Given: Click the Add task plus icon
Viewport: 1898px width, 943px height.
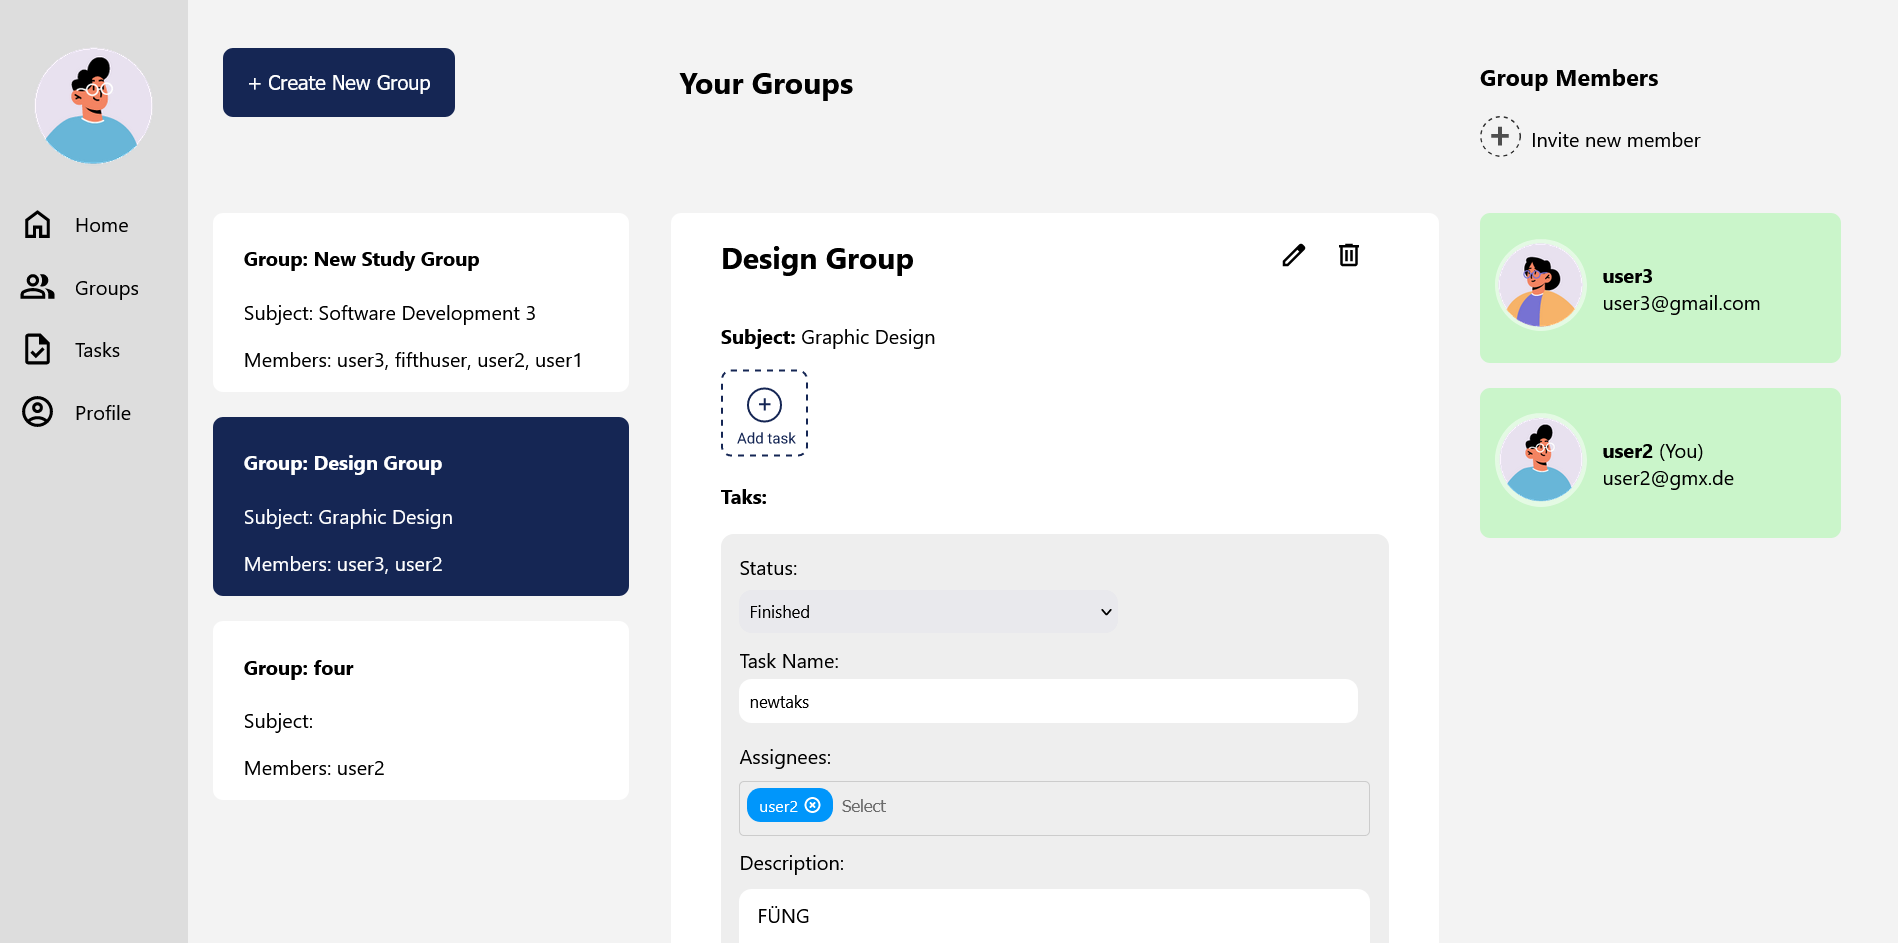Looking at the screenshot, I should [764, 406].
